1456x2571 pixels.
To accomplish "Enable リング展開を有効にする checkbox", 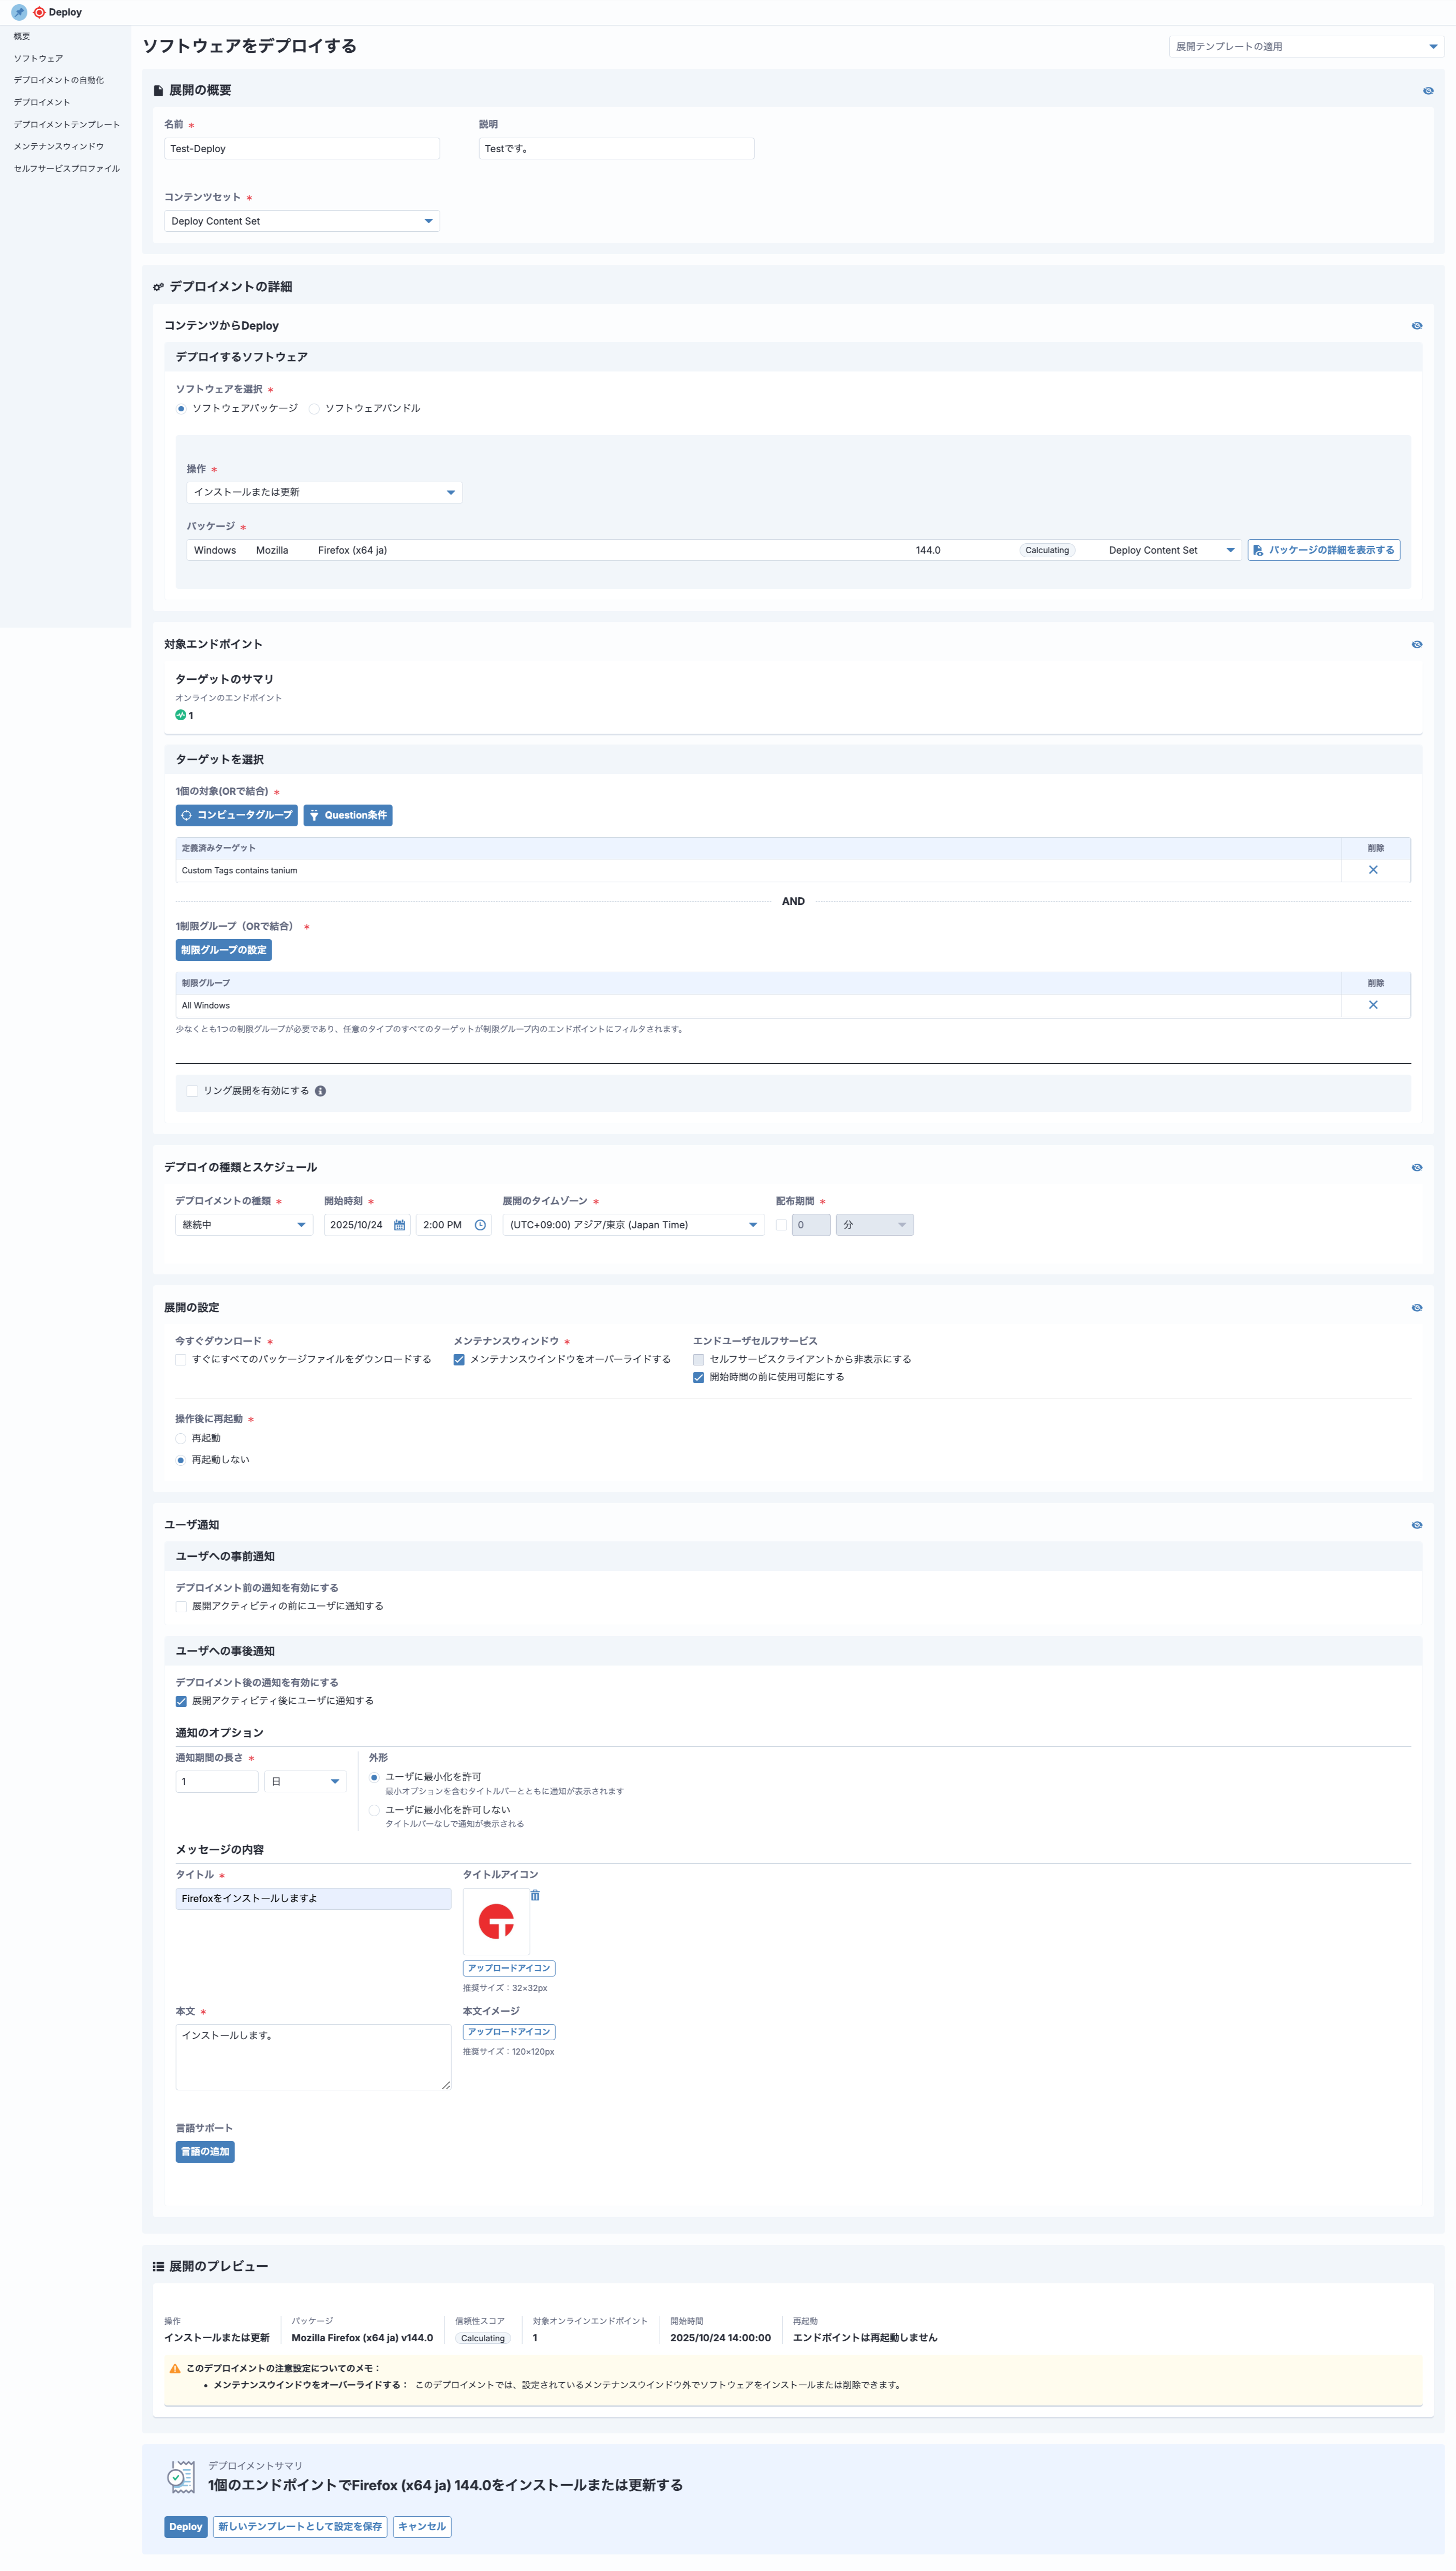I will (192, 1091).
